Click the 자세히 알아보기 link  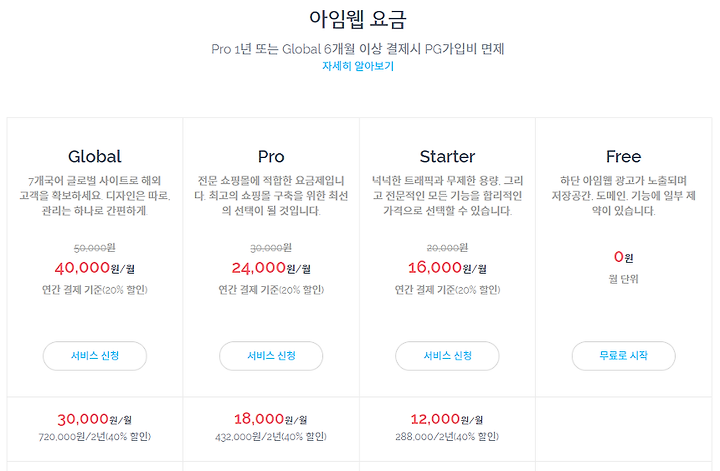click(x=358, y=66)
